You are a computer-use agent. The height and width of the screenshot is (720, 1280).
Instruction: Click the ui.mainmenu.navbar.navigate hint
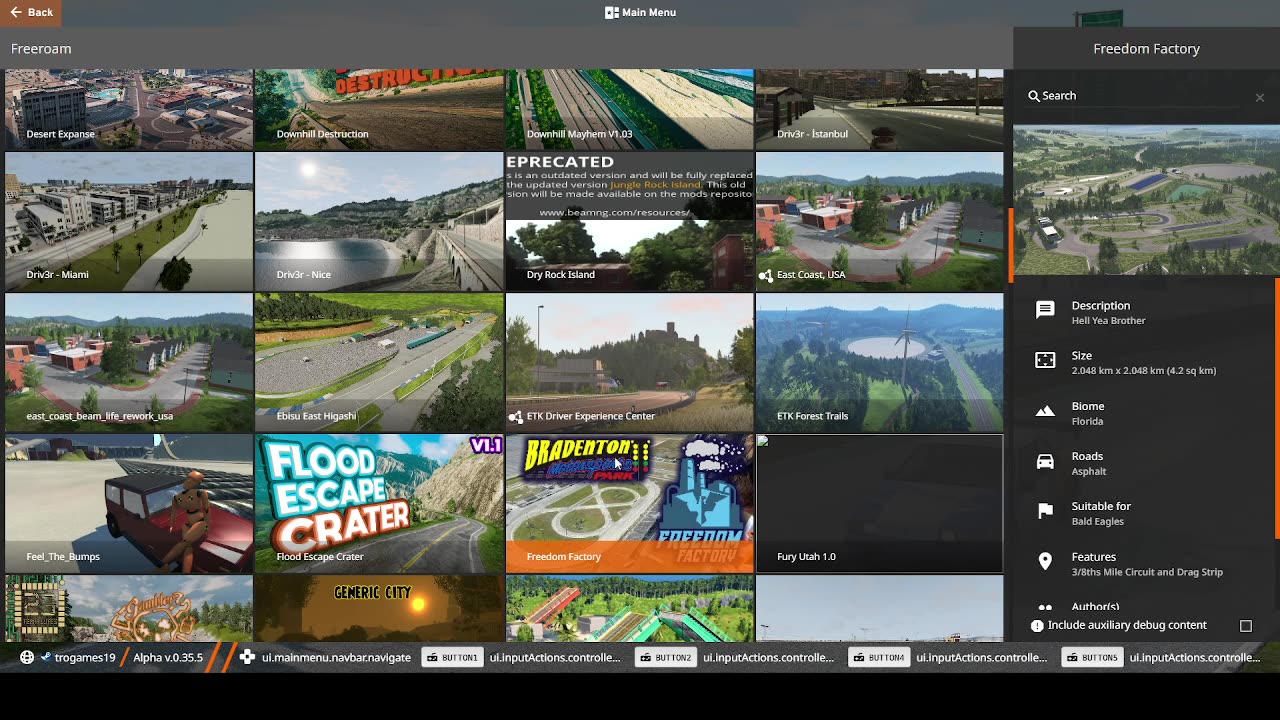click(327, 658)
